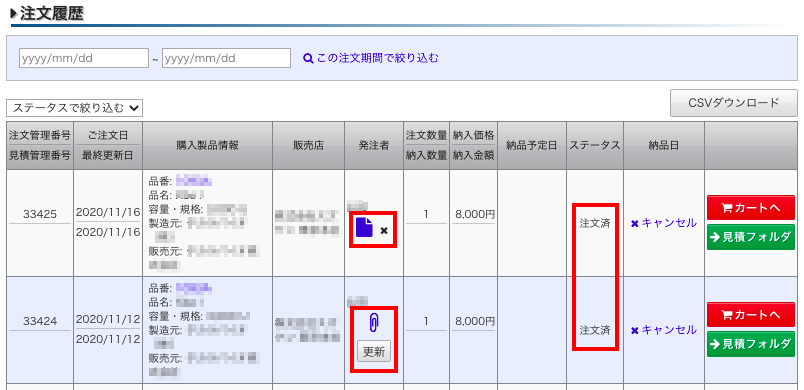Download the order history via CSVダウンロード
Image resolution: width=804 pixels, height=390 pixels.
[x=734, y=103]
